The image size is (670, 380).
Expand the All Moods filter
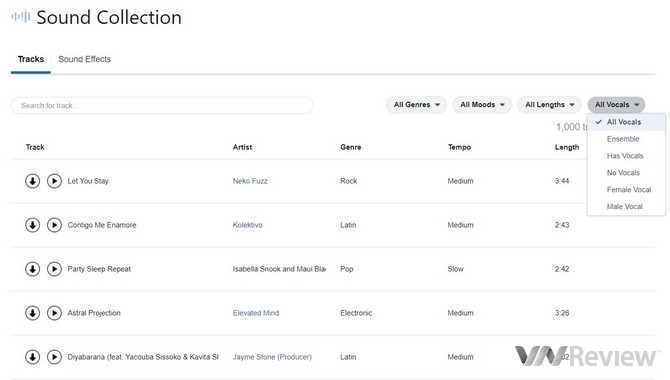482,105
